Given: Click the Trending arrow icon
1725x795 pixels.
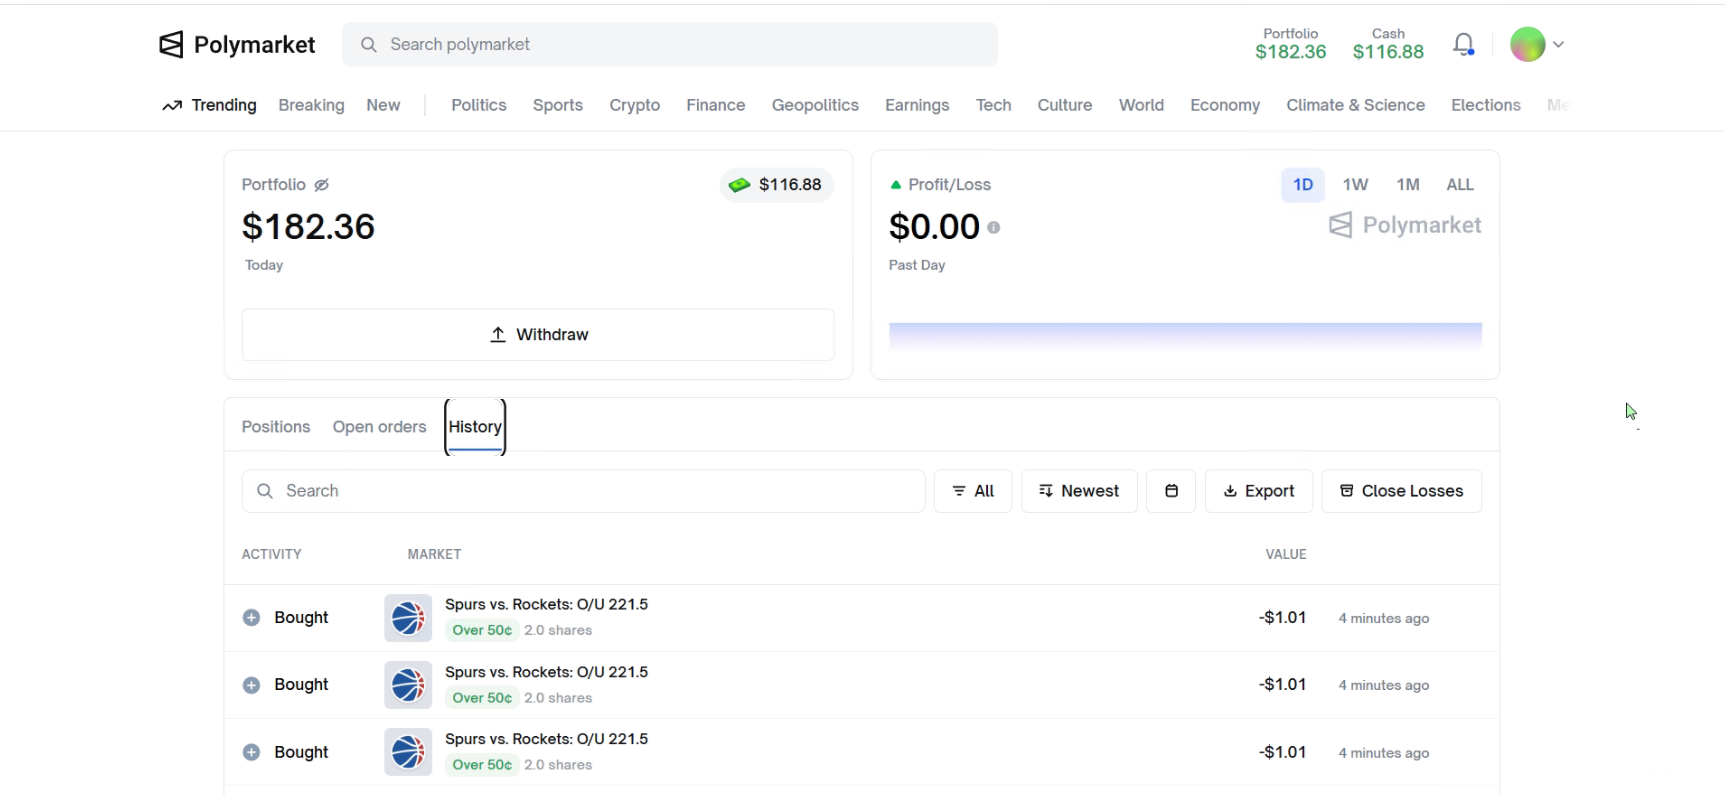Looking at the screenshot, I should (172, 105).
